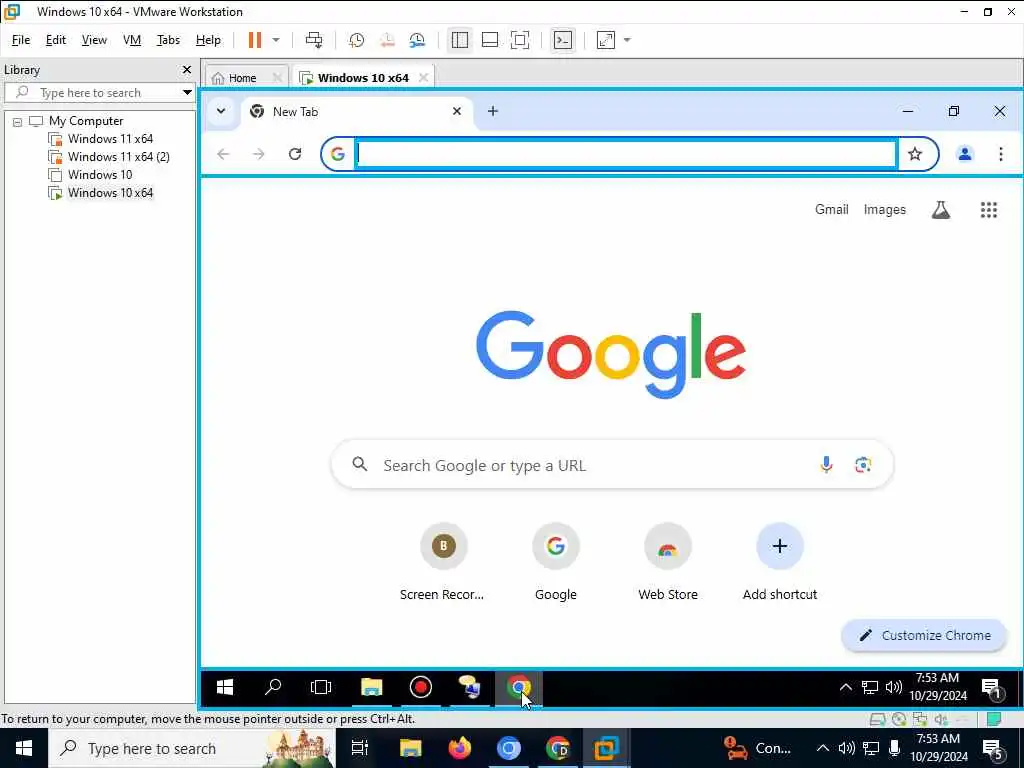Open Chrome tab search chevron
The image size is (1024, 768).
point(221,111)
